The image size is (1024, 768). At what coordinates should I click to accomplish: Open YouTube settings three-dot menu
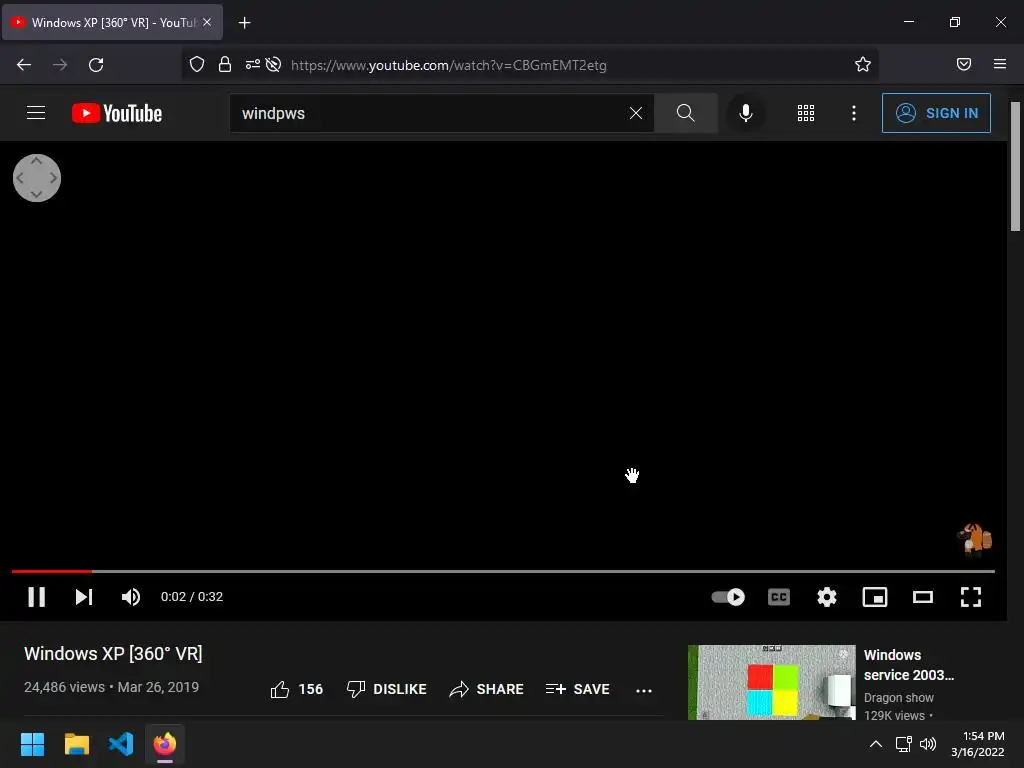854,113
